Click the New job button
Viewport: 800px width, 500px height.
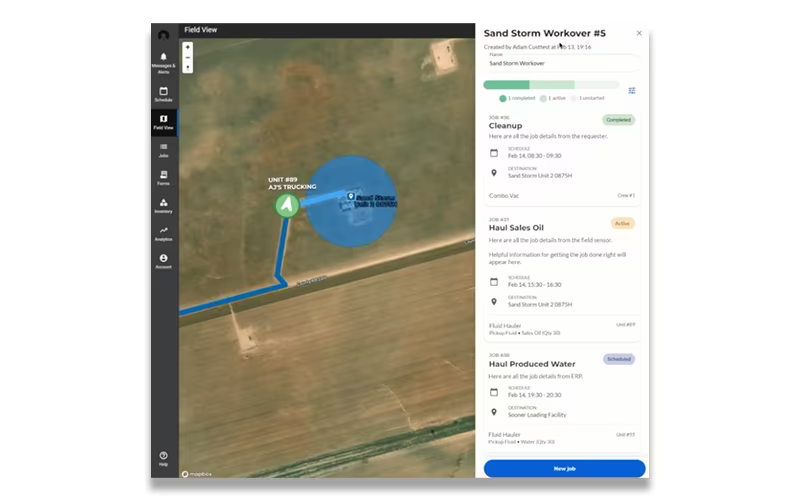(564, 468)
